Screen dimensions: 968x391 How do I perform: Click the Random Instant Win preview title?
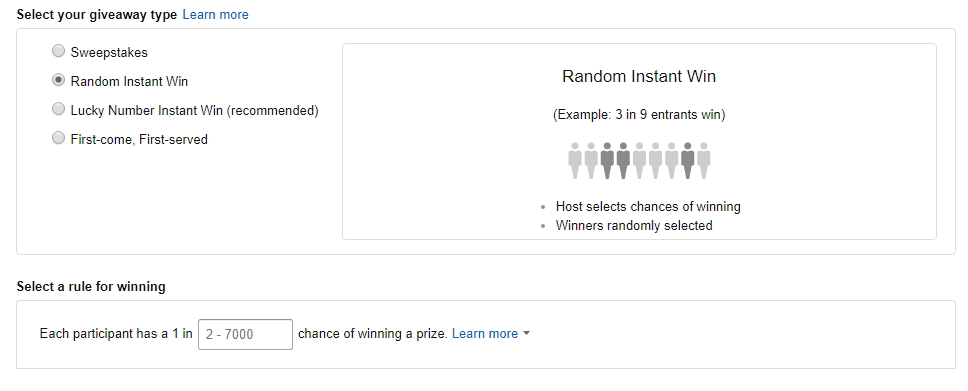pyautogui.click(x=639, y=77)
